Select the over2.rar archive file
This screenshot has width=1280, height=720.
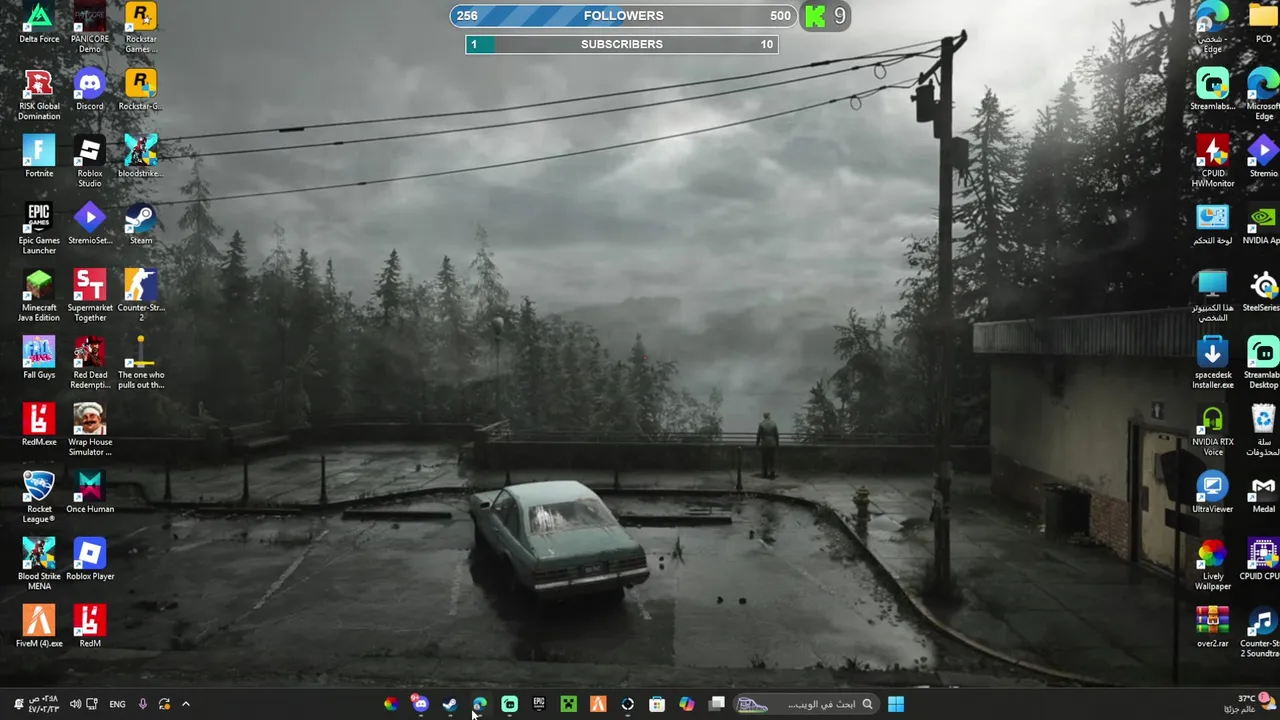pyautogui.click(x=1212, y=626)
